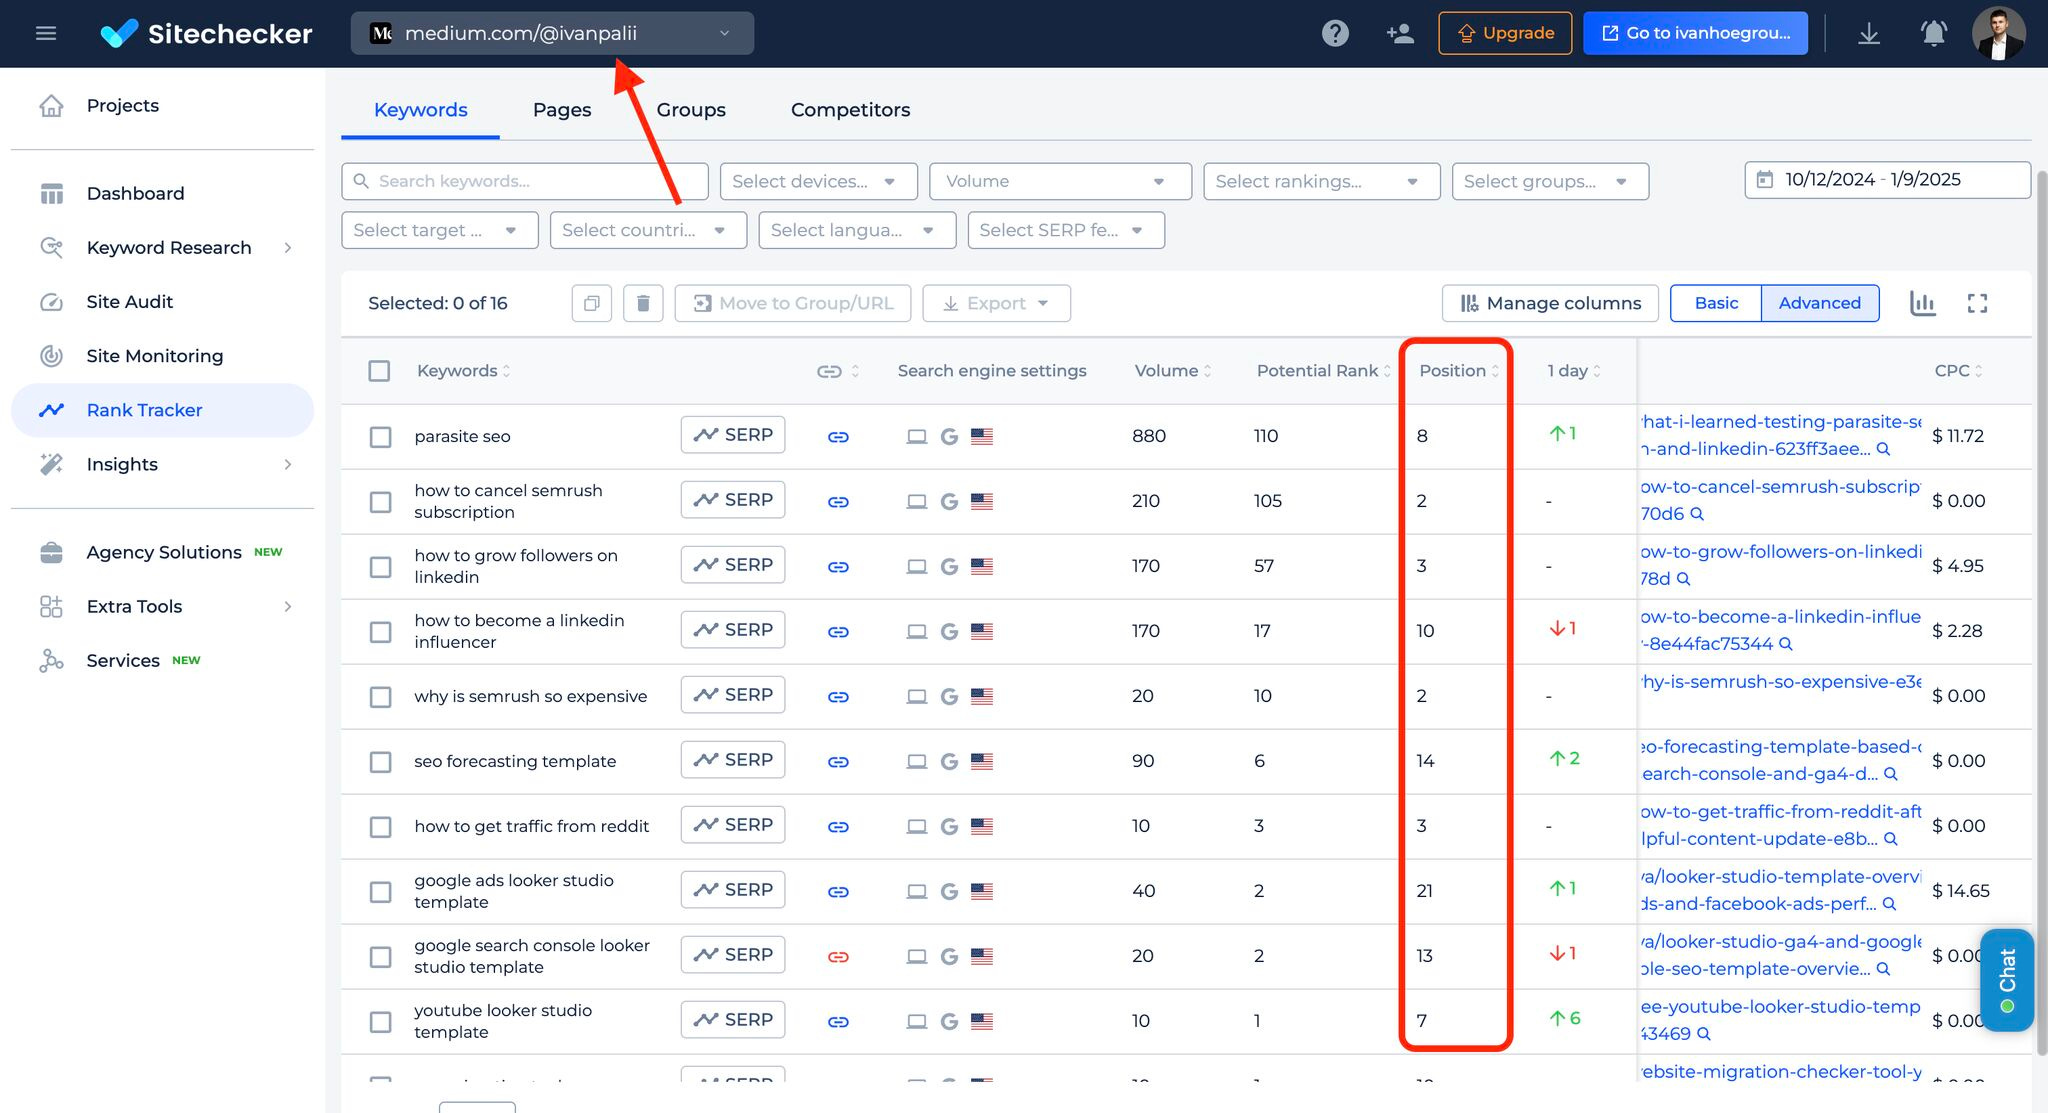Screen dimensions: 2048x1113
Task: Click Go to ivanhoegrou... button
Action: click(1695, 33)
